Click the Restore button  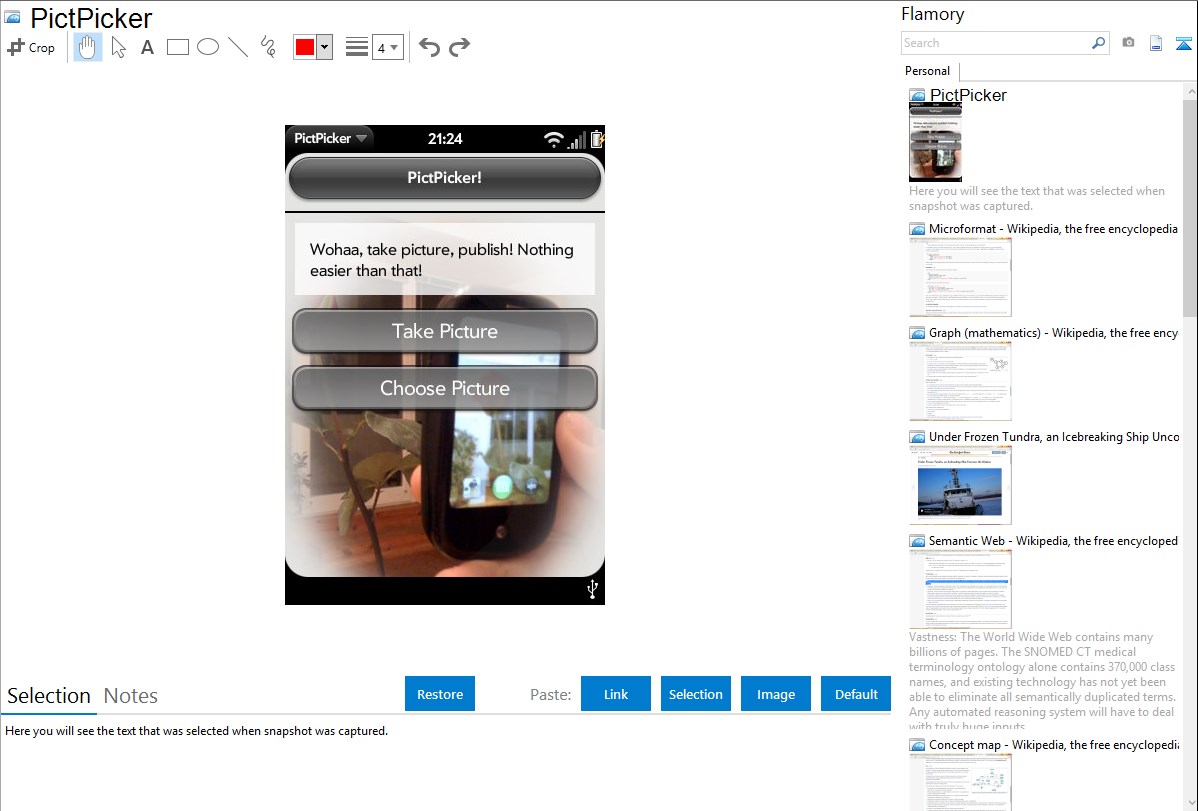coord(440,694)
